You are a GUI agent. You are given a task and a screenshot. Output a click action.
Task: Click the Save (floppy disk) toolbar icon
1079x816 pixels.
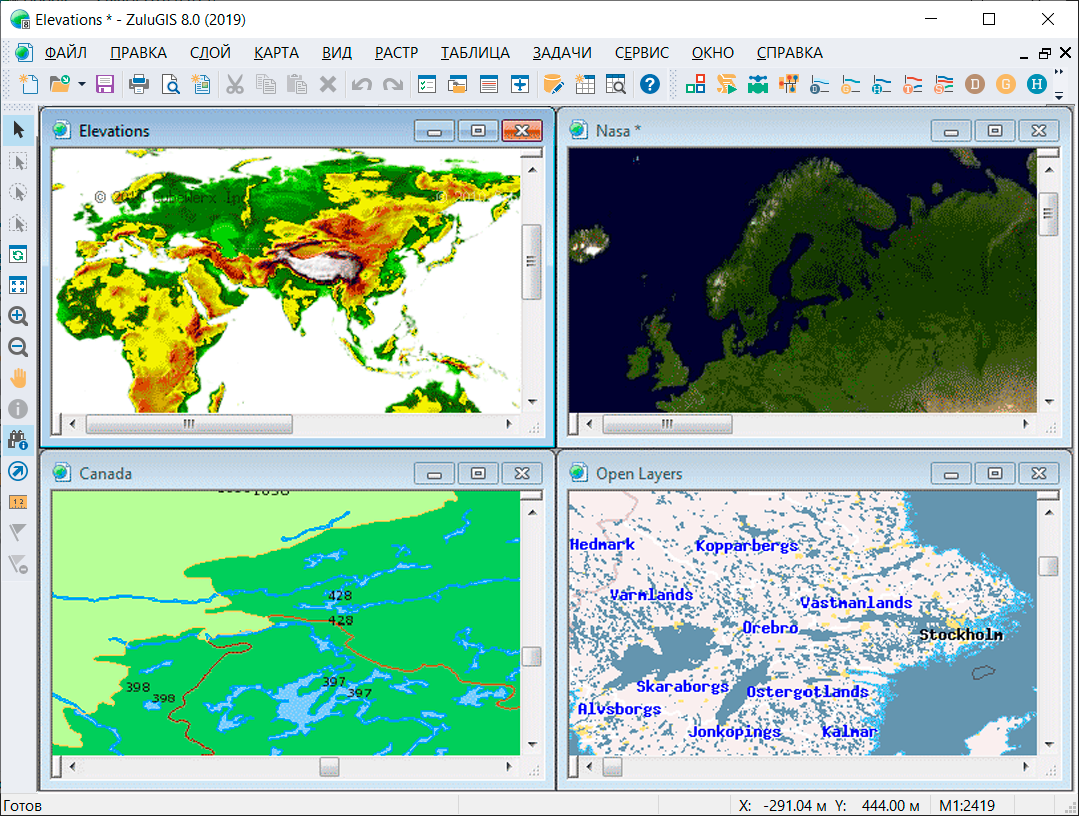point(105,85)
